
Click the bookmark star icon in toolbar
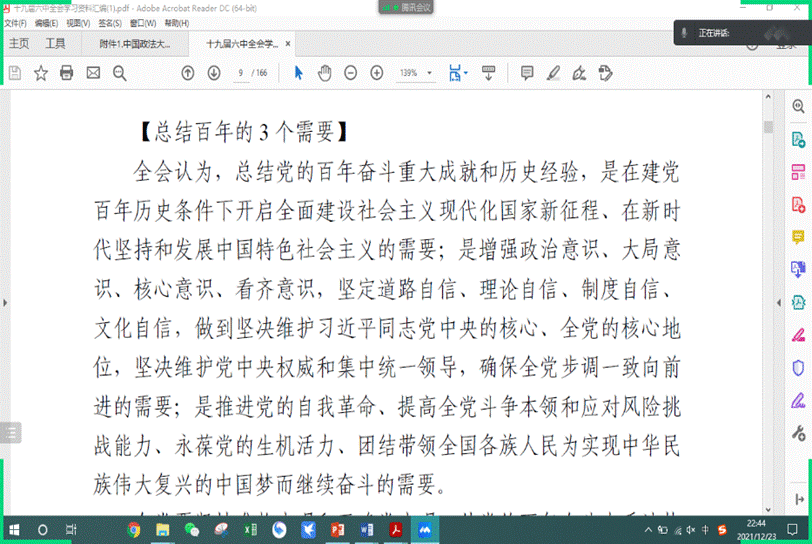41,73
